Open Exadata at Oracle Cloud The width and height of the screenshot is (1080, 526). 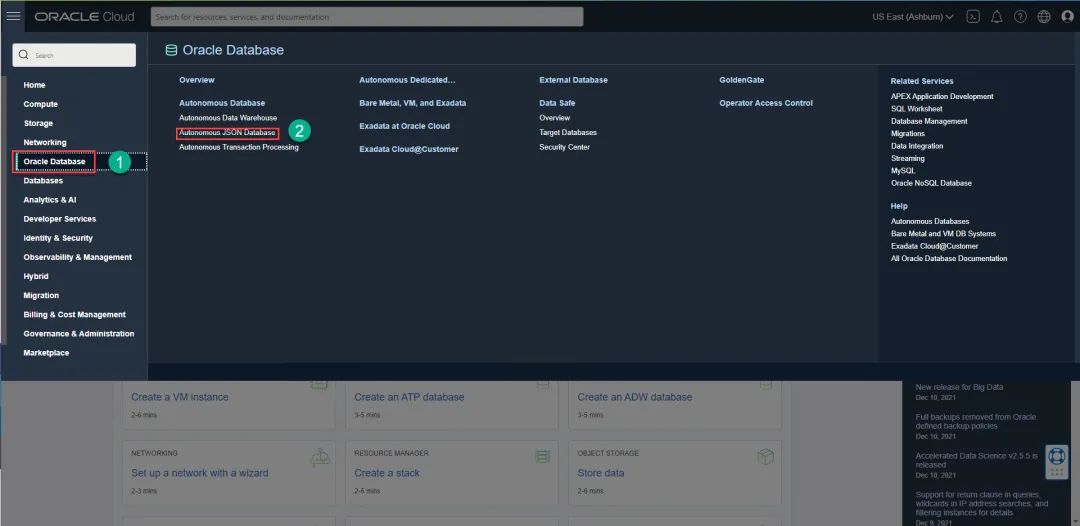pyautogui.click(x=404, y=126)
